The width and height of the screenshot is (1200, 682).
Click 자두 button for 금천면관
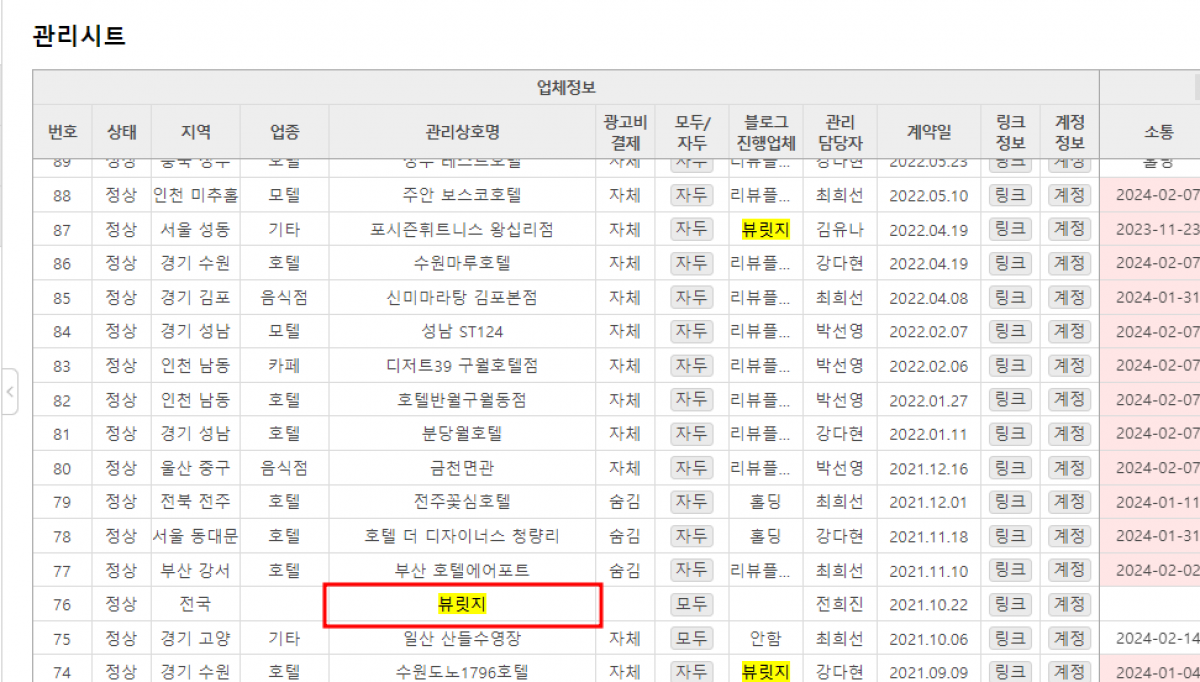coord(691,467)
